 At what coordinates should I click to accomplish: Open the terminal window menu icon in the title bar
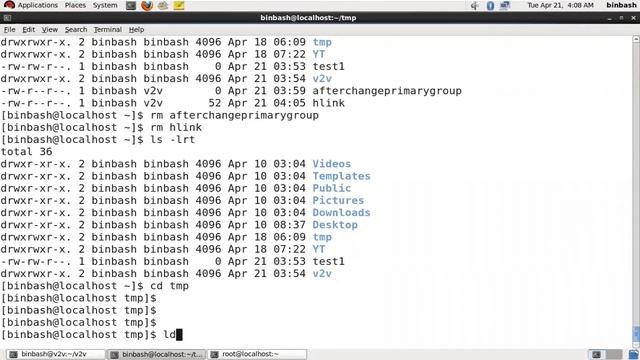(x=7, y=18)
